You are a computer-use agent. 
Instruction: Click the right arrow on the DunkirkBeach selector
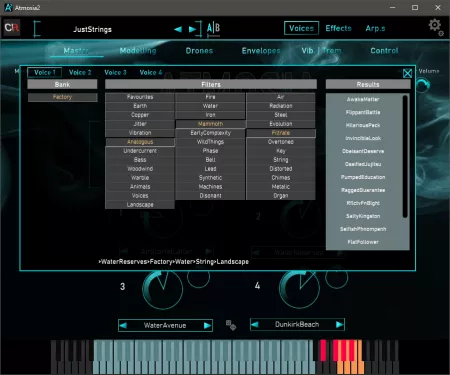point(339,324)
